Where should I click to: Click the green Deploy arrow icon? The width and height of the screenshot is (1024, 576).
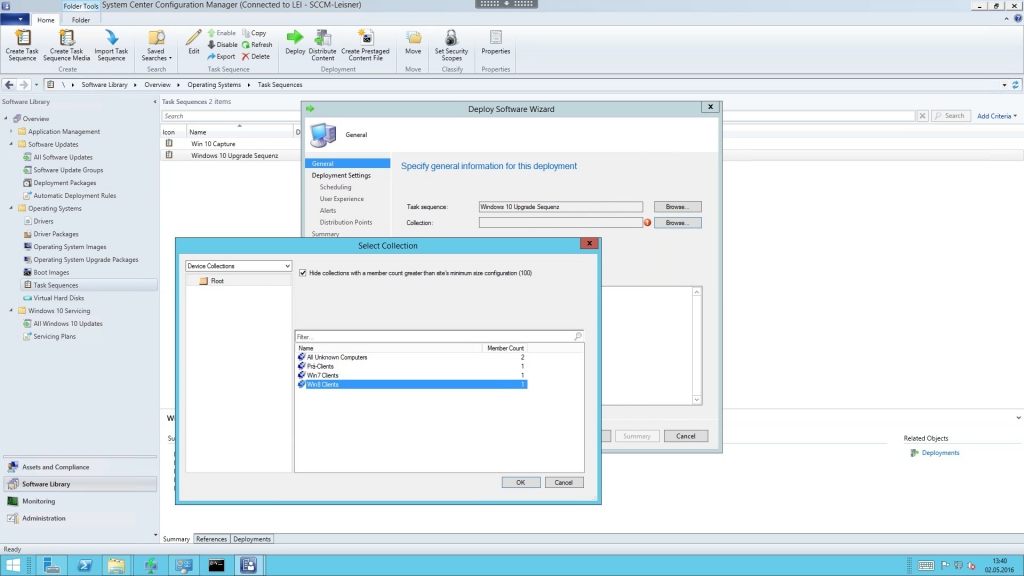click(x=295, y=37)
